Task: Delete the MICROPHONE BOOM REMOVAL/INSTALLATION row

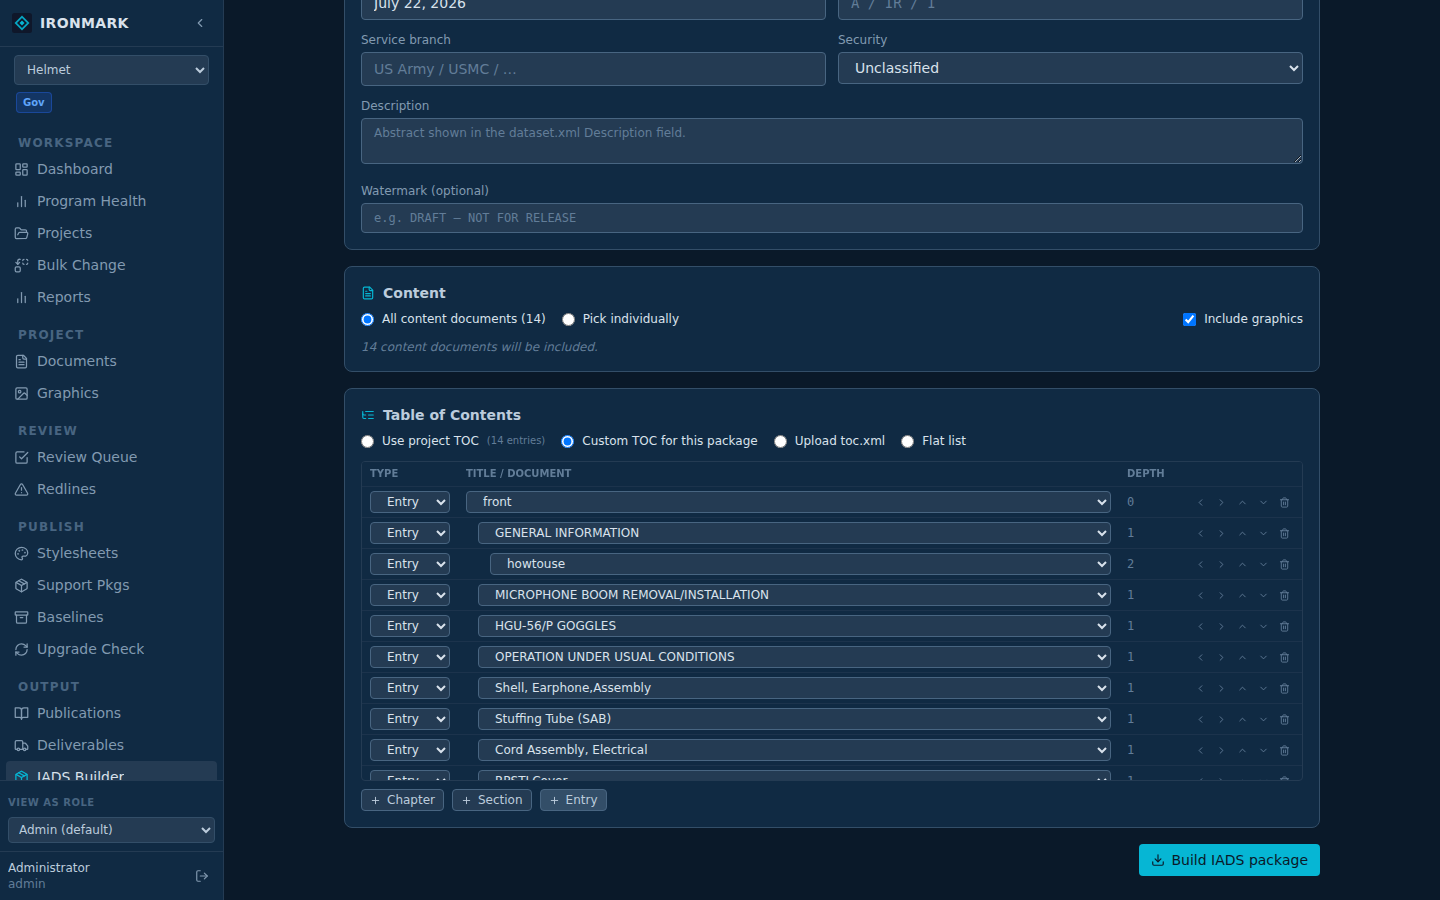Action: tap(1285, 596)
